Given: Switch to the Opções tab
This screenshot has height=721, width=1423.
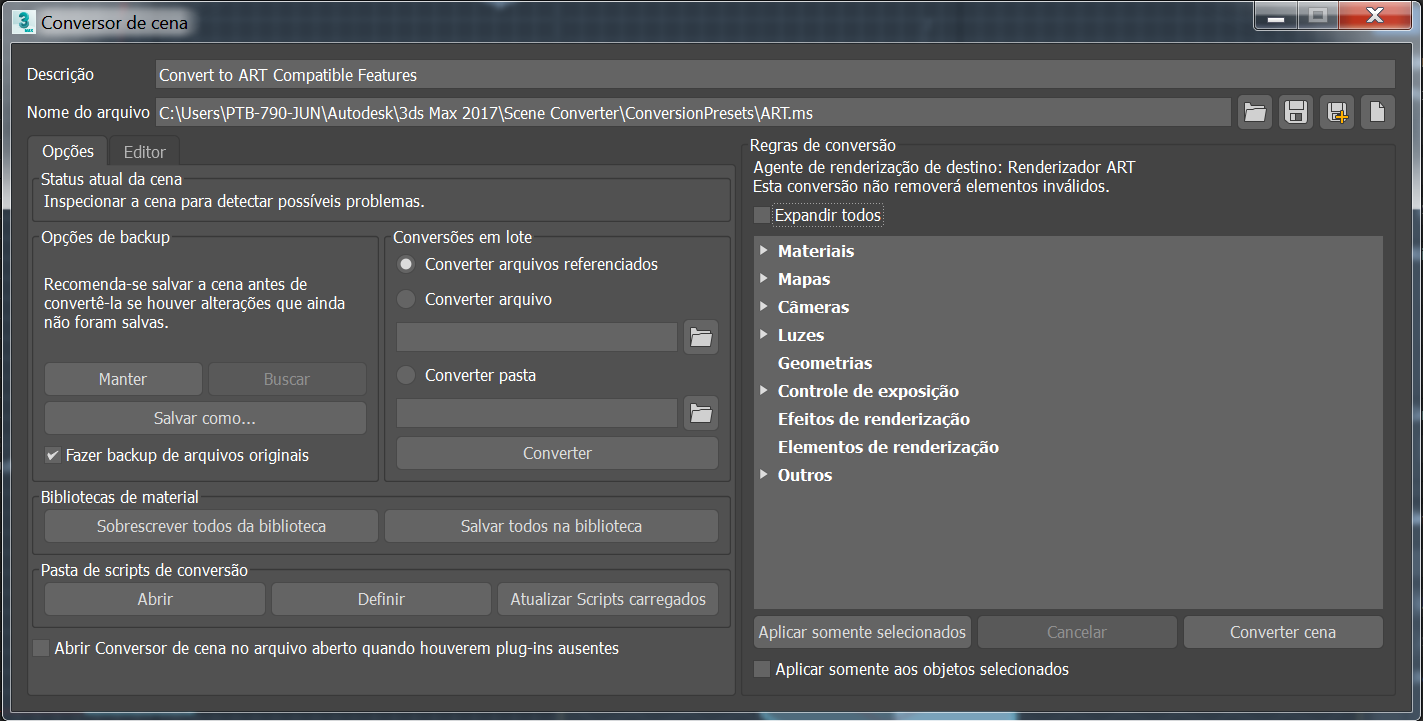Looking at the screenshot, I should pos(68,151).
